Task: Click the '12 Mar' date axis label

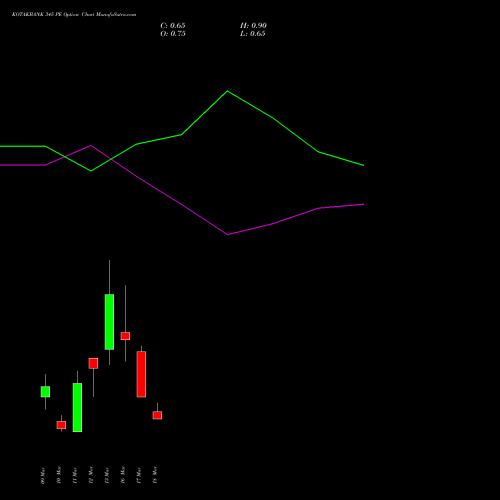Action: tap(91, 475)
